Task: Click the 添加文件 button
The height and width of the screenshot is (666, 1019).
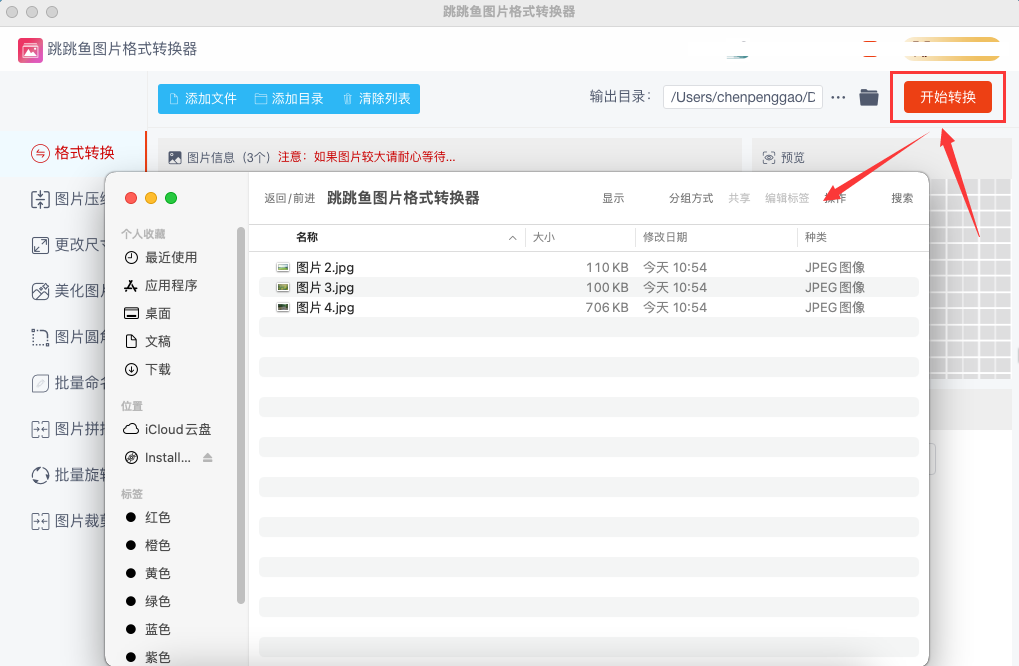Action: (x=202, y=99)
